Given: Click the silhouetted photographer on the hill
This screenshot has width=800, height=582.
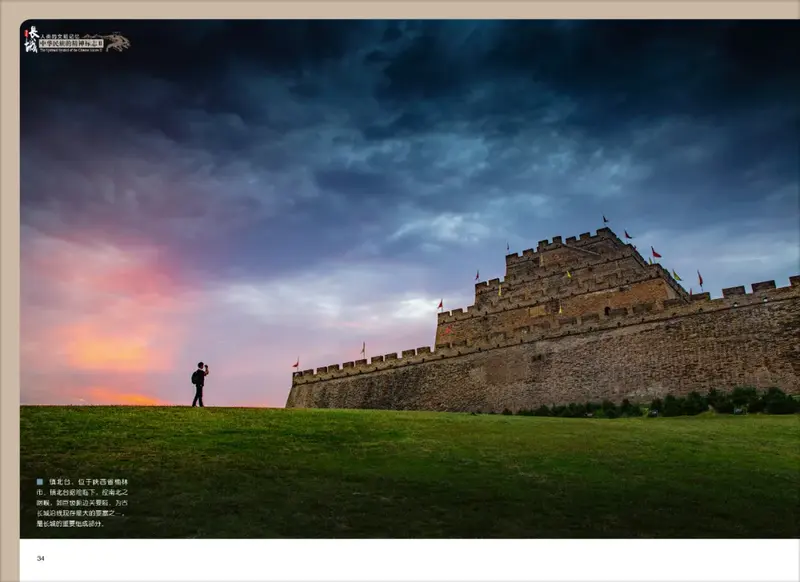Looking at the screenshot, I should tap(199, 384).
